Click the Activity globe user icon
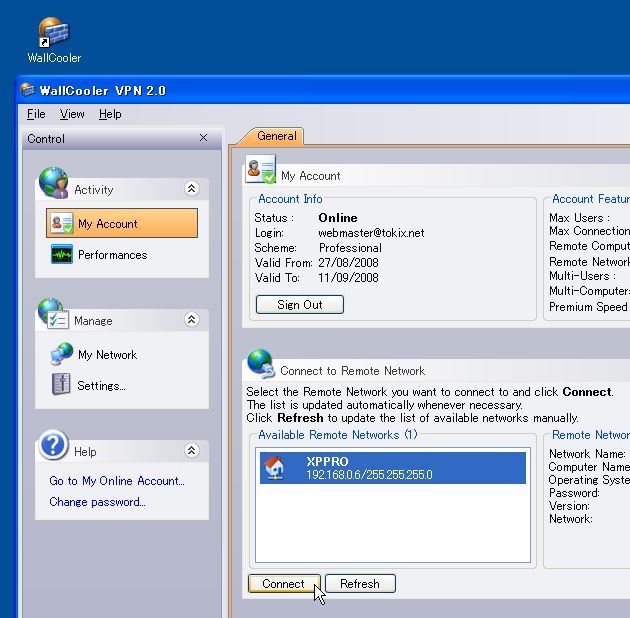 tap(54, 183)
